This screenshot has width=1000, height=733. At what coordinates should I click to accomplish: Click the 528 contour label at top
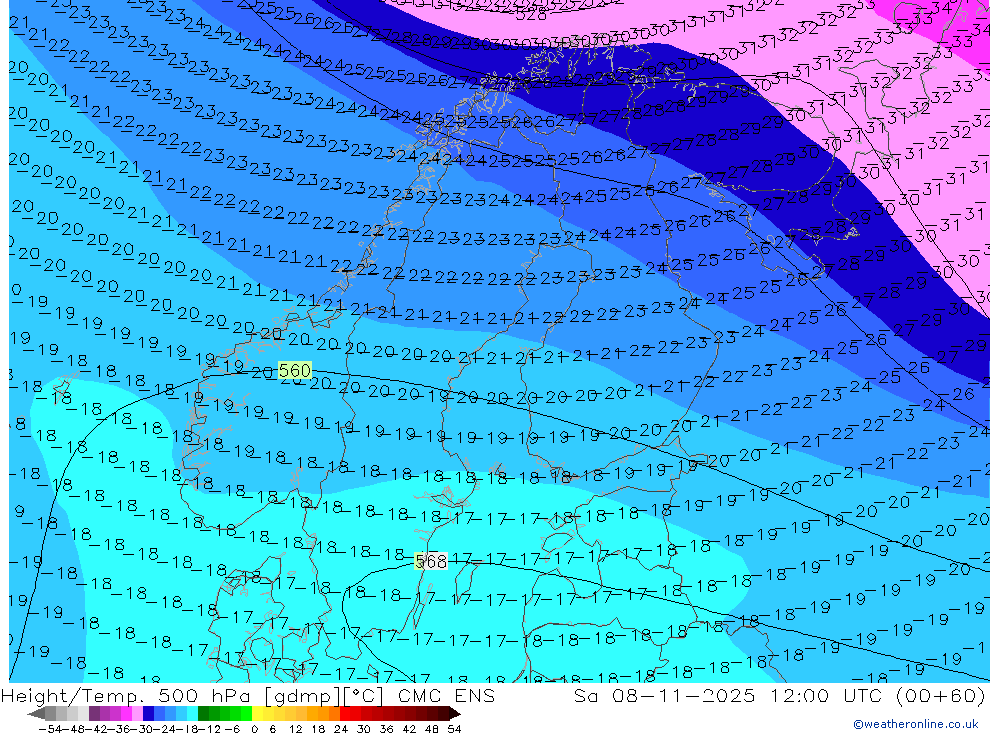click(x=531, y=14)
